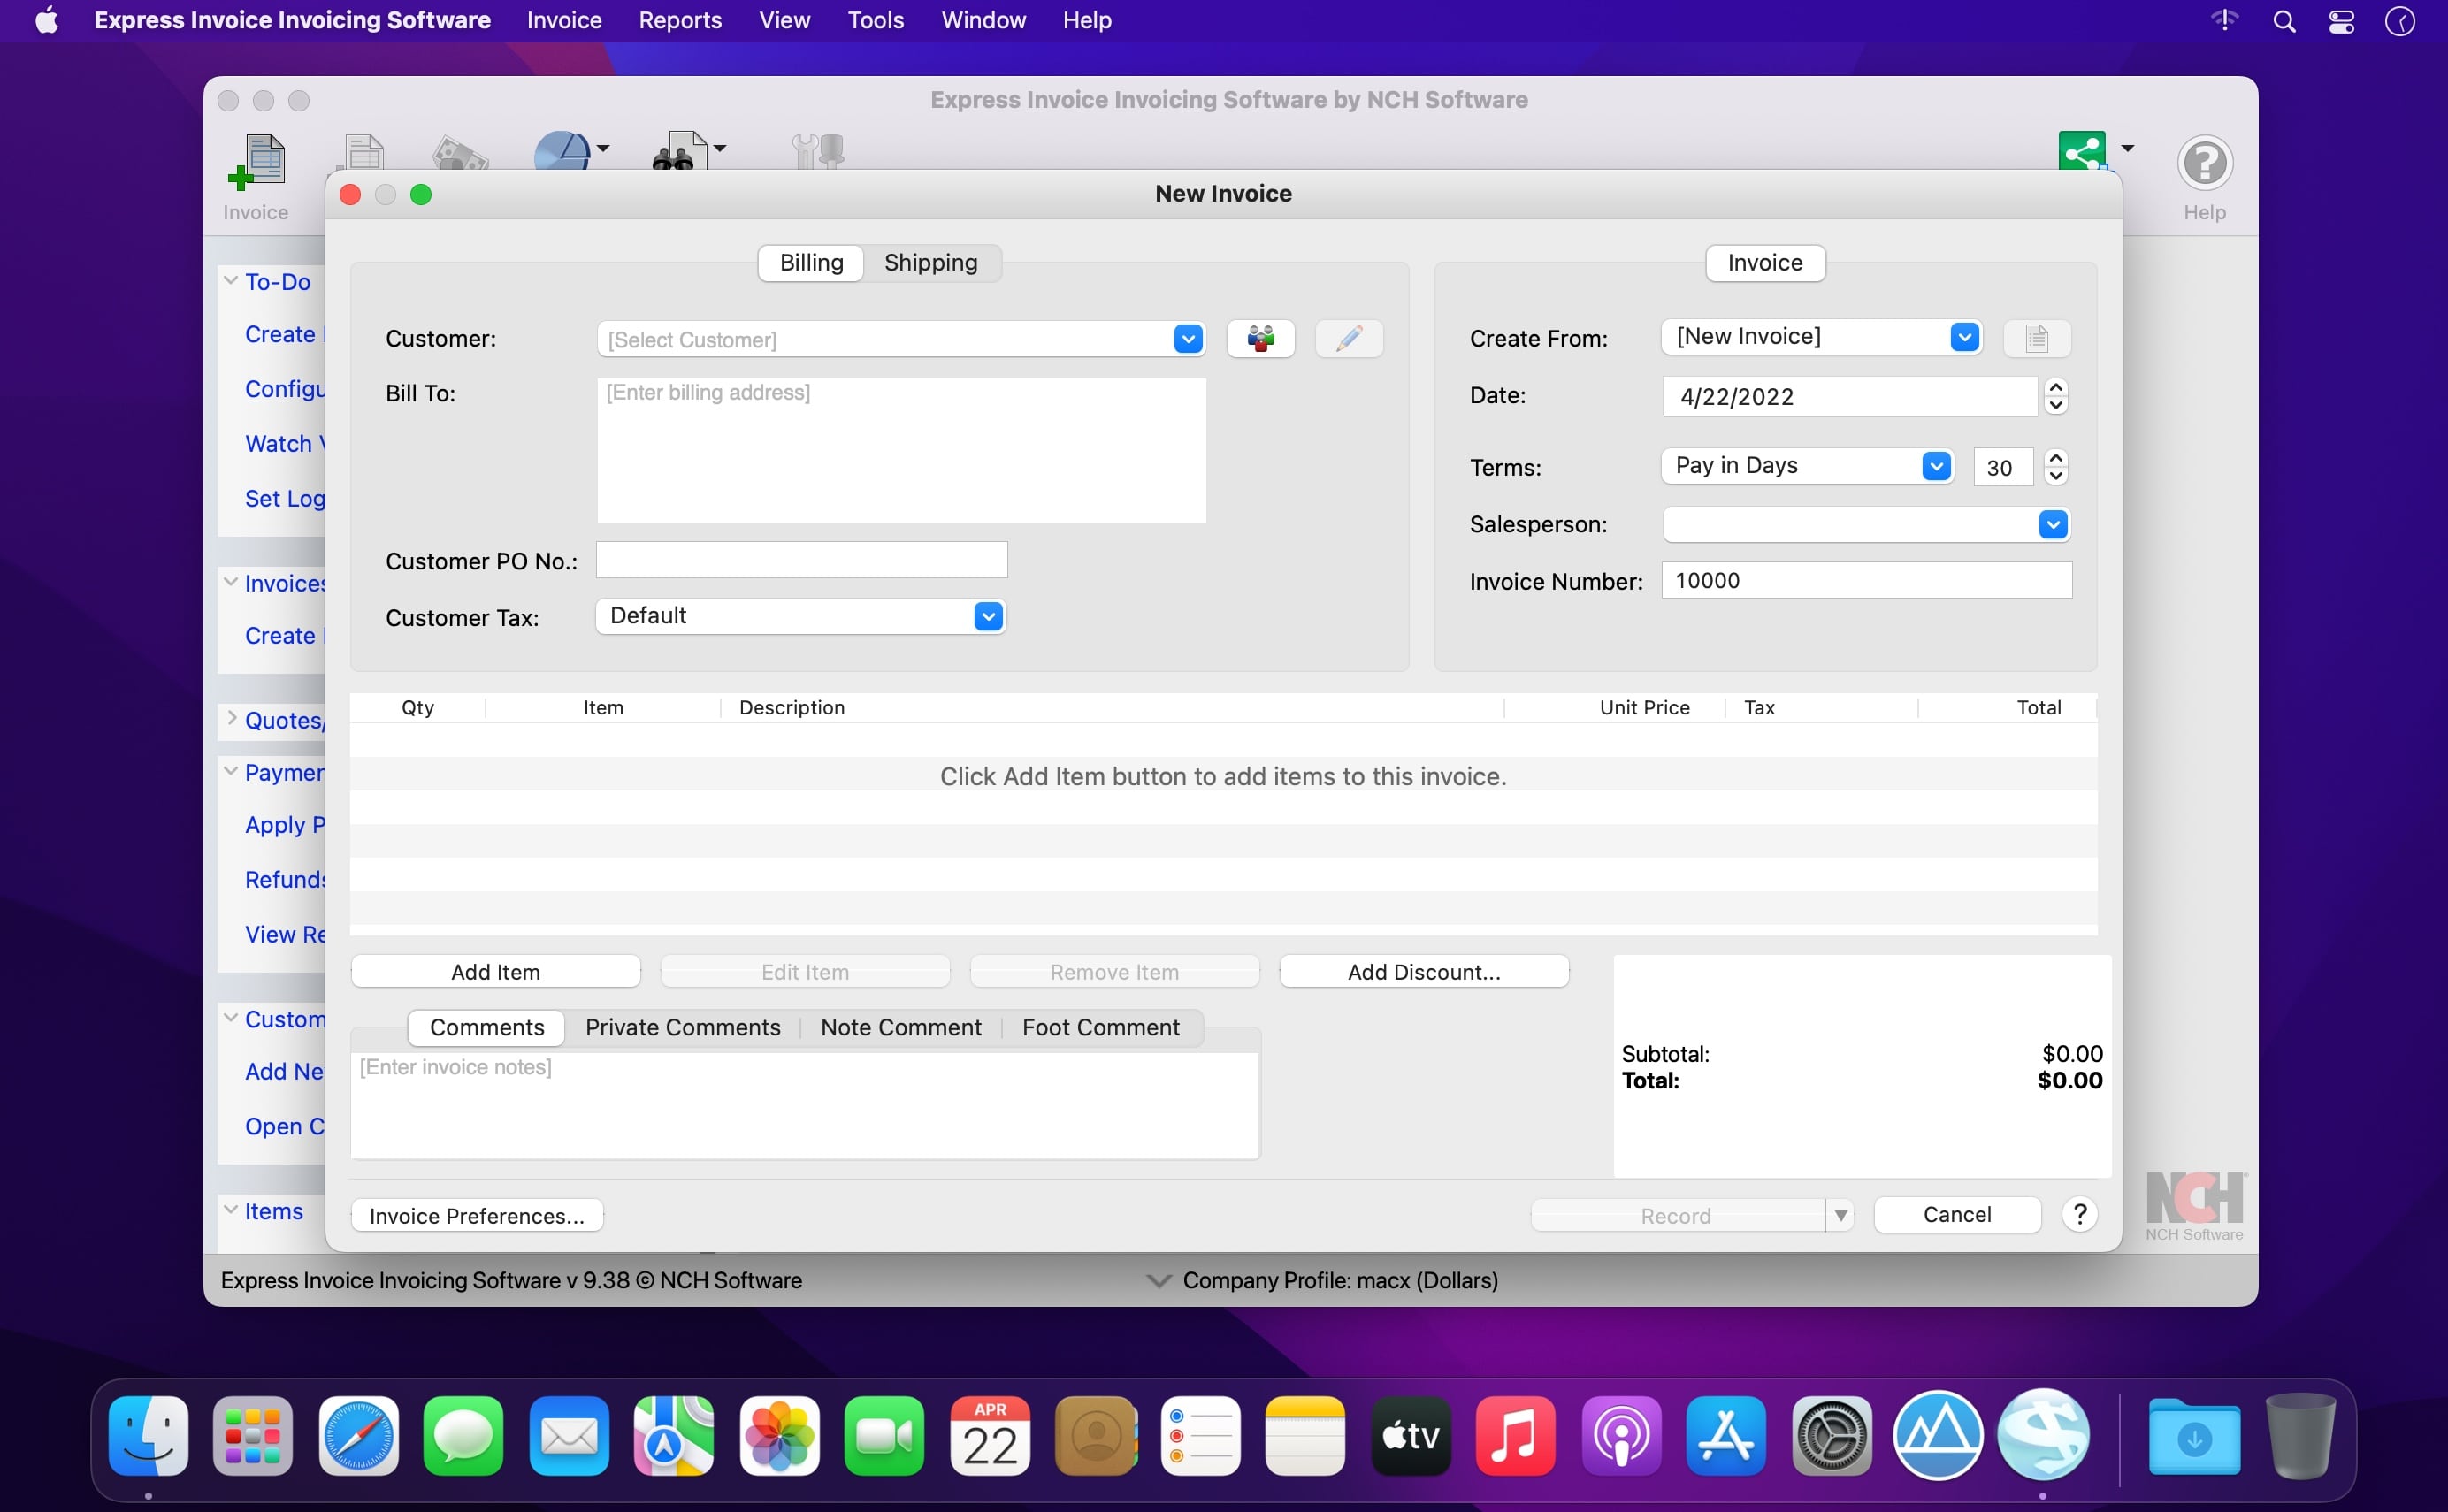Select the Billing tab
2448x1512 pixels.
[x=811, y=263]
